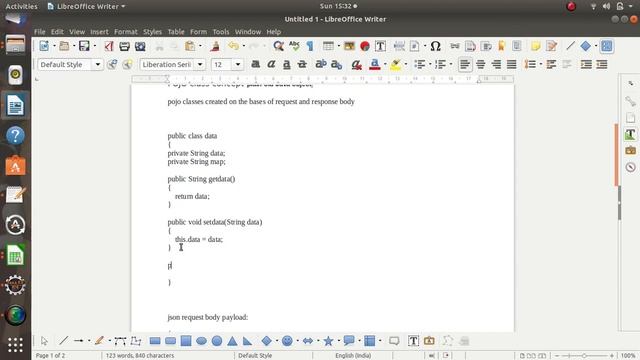Open the sidebar Navigator compass icon
The image size is (640, 360).
631,167
